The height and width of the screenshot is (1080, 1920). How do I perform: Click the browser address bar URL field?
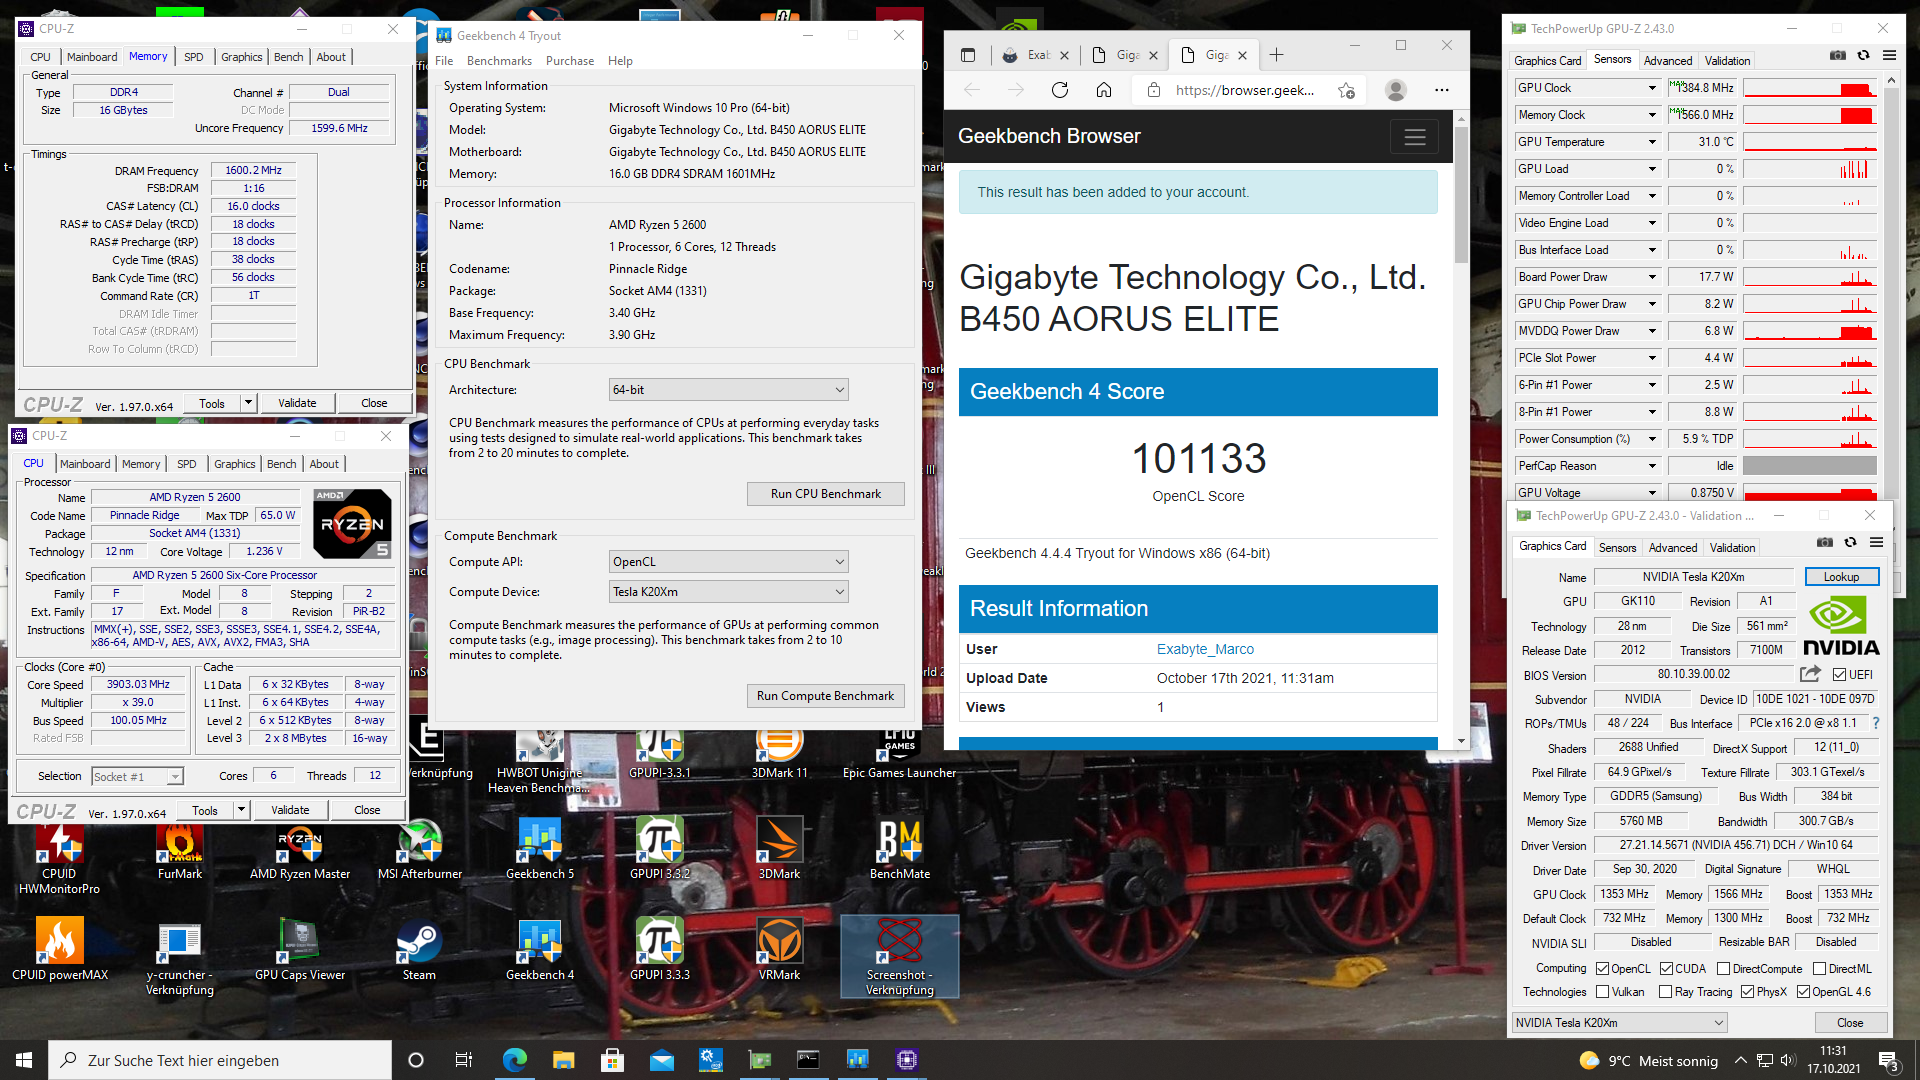click(x=1245, y=90)
